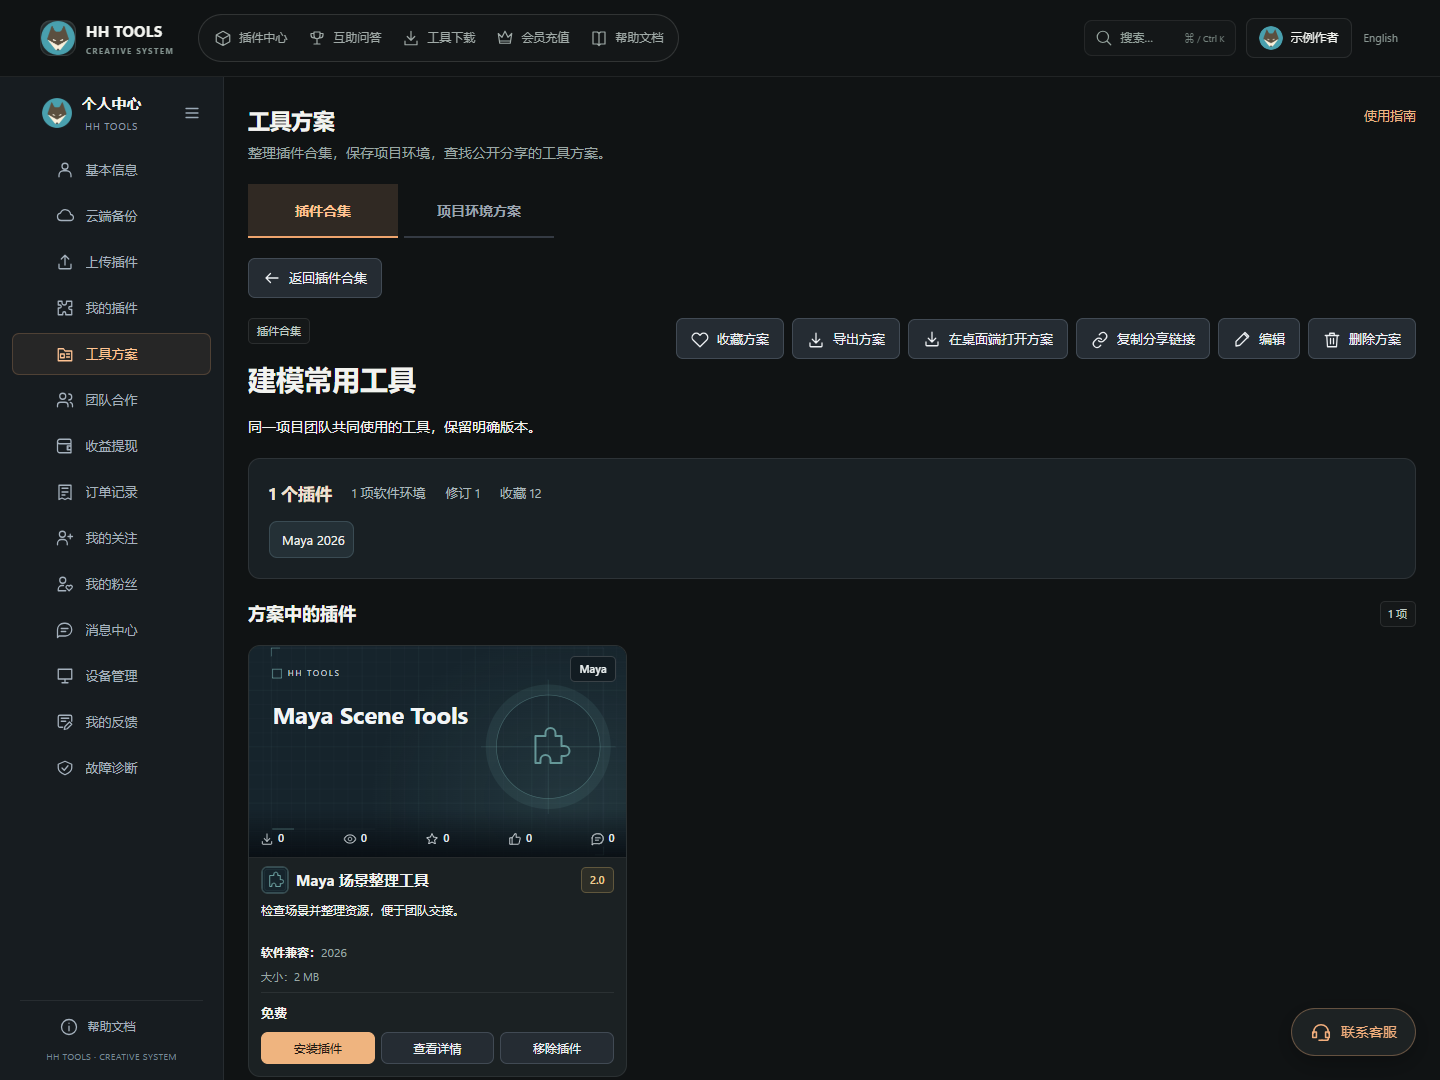Click the 设备管理 monitor icon
Viewport: 1440px width, 1080px height.
(x=65, y=676)
